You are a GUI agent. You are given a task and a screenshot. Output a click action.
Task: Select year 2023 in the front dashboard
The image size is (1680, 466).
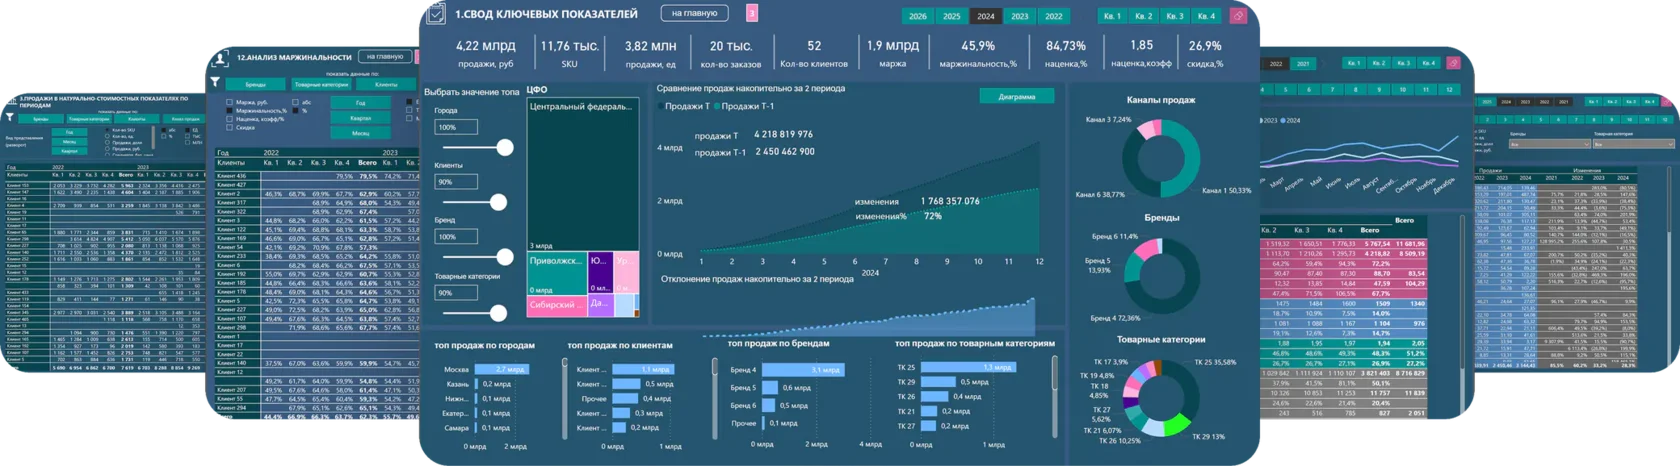(1020, 16)
